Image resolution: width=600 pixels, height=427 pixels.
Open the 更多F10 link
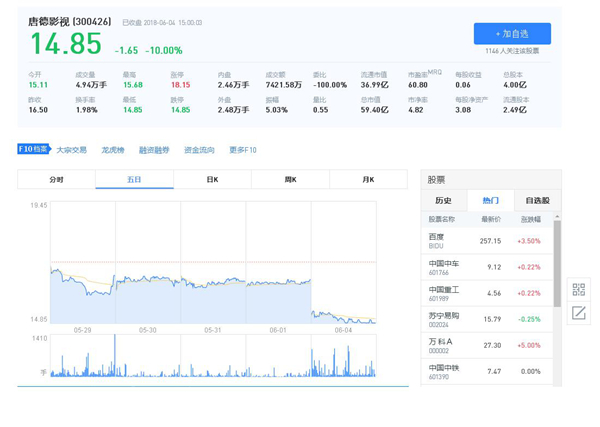pyautogui.click(x=242, y=150)
